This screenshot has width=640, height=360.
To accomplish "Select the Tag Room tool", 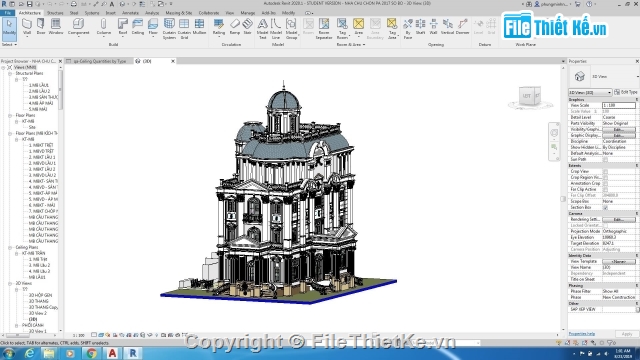I will pyautogui.click(x=342, y=29).
